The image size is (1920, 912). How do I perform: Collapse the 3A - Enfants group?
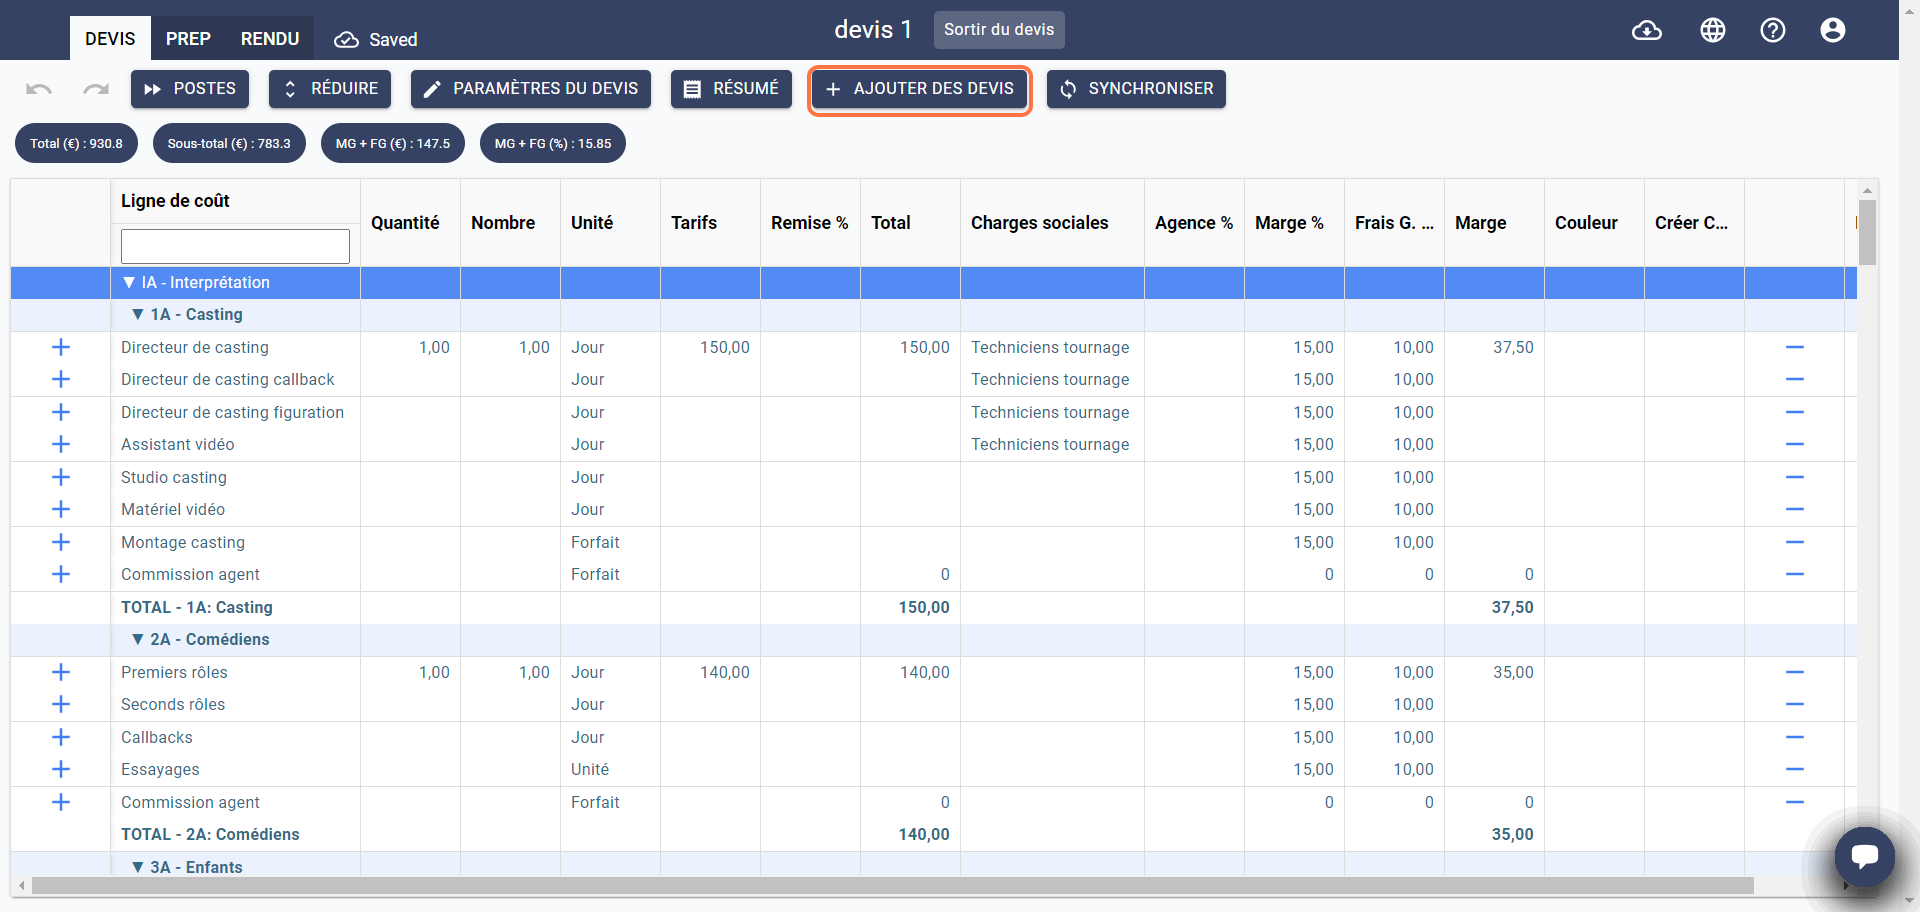click(x=138, y=867)
